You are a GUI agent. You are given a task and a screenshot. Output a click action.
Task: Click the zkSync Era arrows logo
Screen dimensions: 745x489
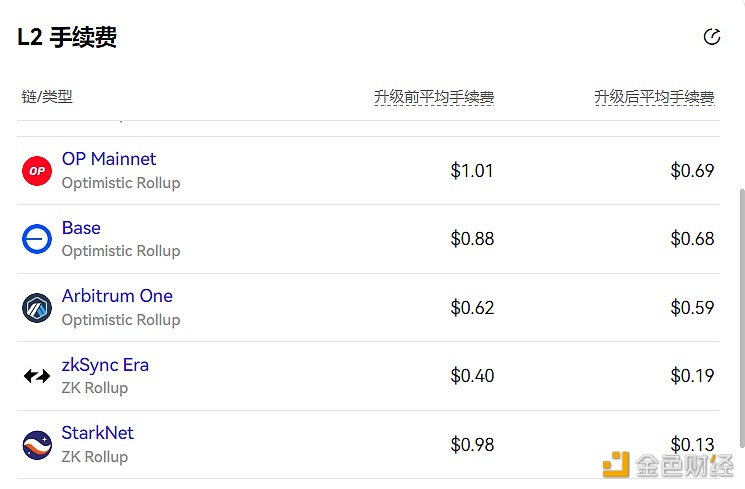37,376
